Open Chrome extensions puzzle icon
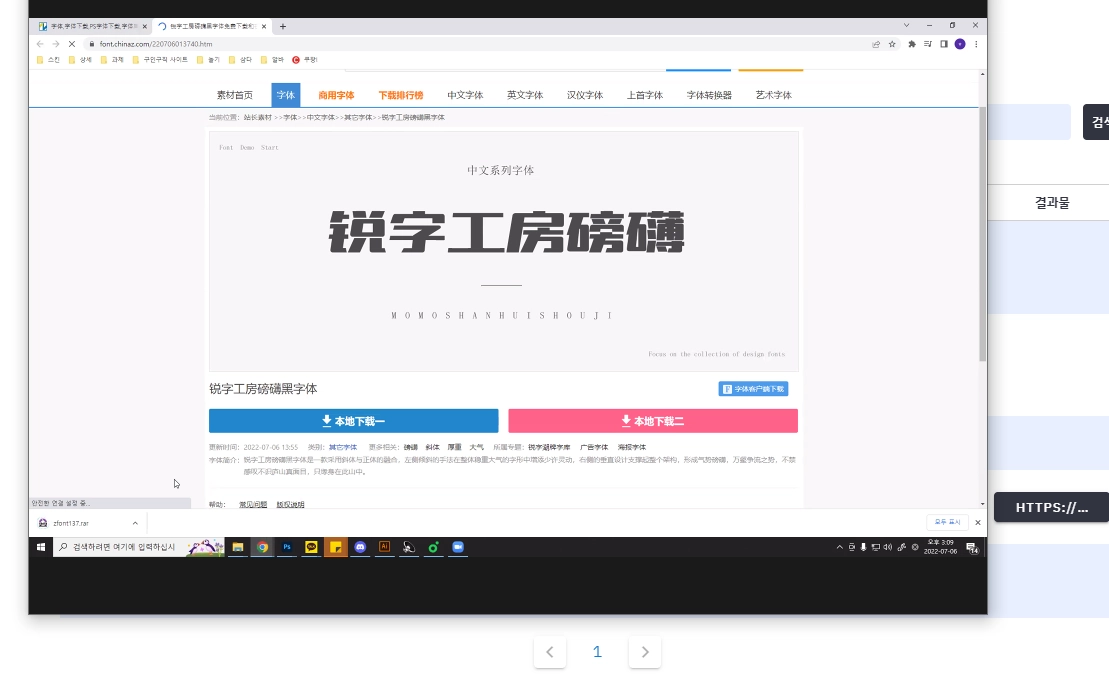Viewport: 1109px width, 681px height. [x=912, y=44]
